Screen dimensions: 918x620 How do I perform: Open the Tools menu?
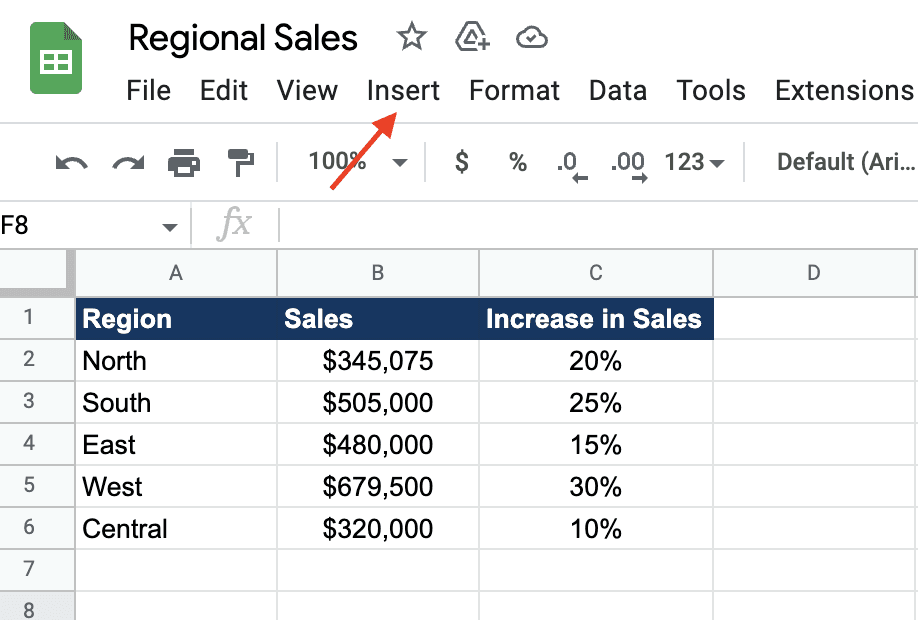[711, 91]
